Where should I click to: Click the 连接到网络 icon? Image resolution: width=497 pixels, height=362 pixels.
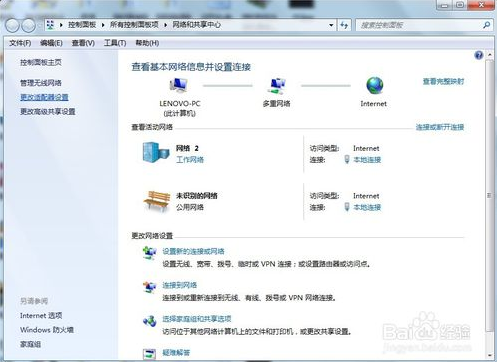(149, 287)
